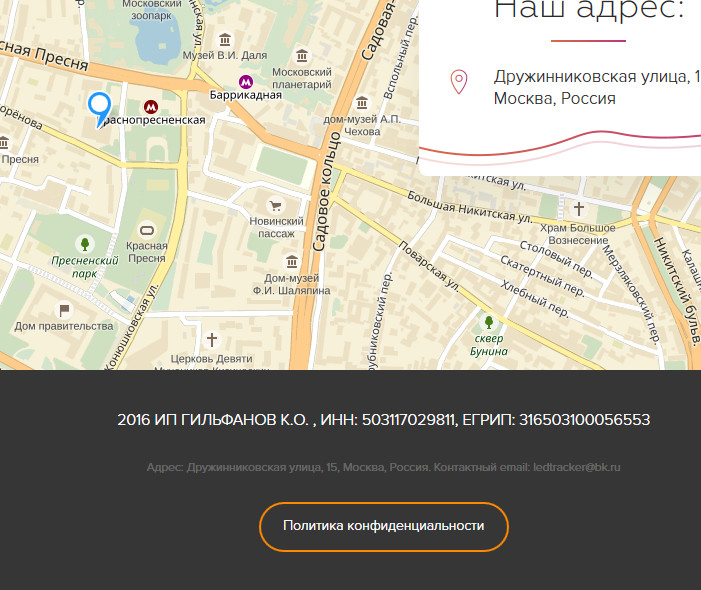Click the Пресненский парк tree icon
The image size is (701, 590).
click(x=84, y=244)
